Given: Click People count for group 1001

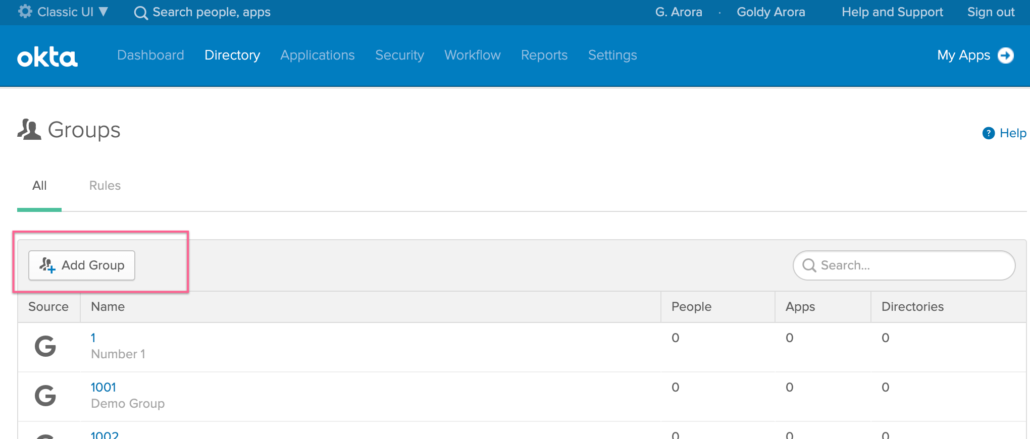Looking at the screenshot, I should point(675,388).
